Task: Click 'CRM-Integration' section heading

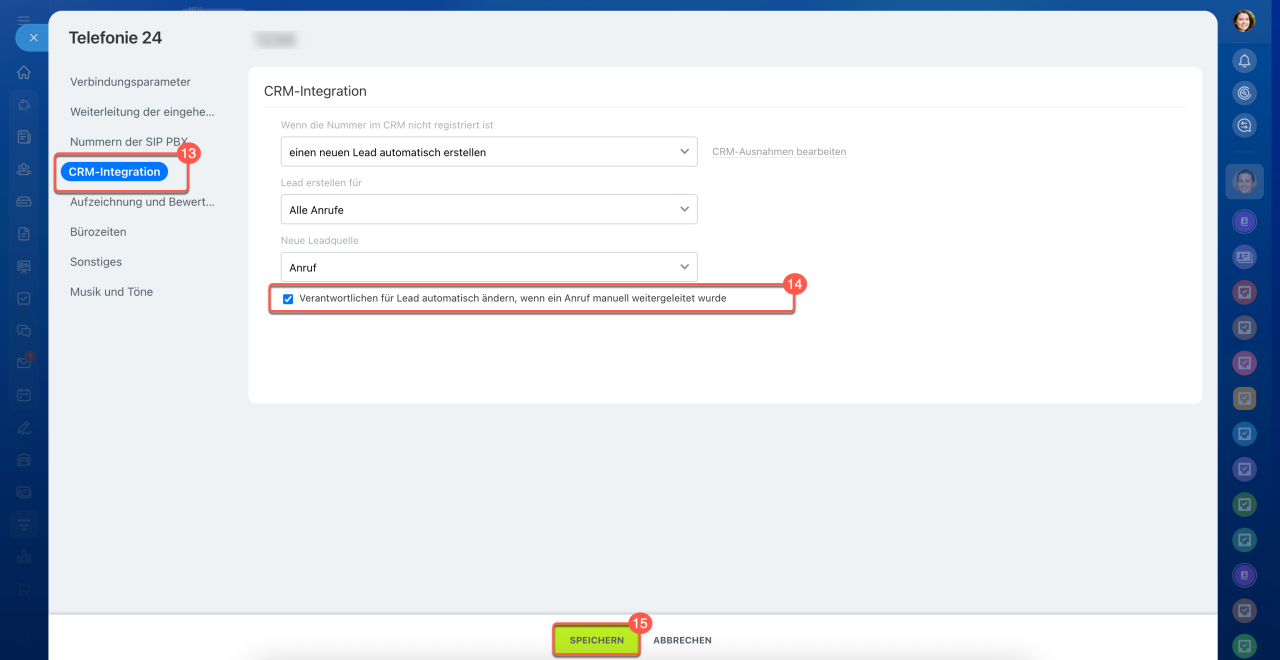Action: point(315,91)
